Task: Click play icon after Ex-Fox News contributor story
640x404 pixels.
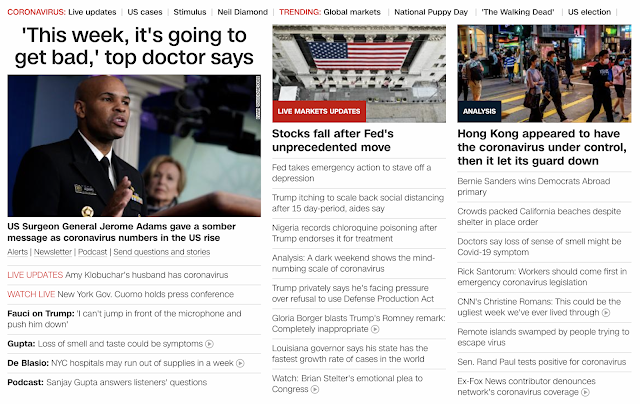Action: (x=585, y=392)
